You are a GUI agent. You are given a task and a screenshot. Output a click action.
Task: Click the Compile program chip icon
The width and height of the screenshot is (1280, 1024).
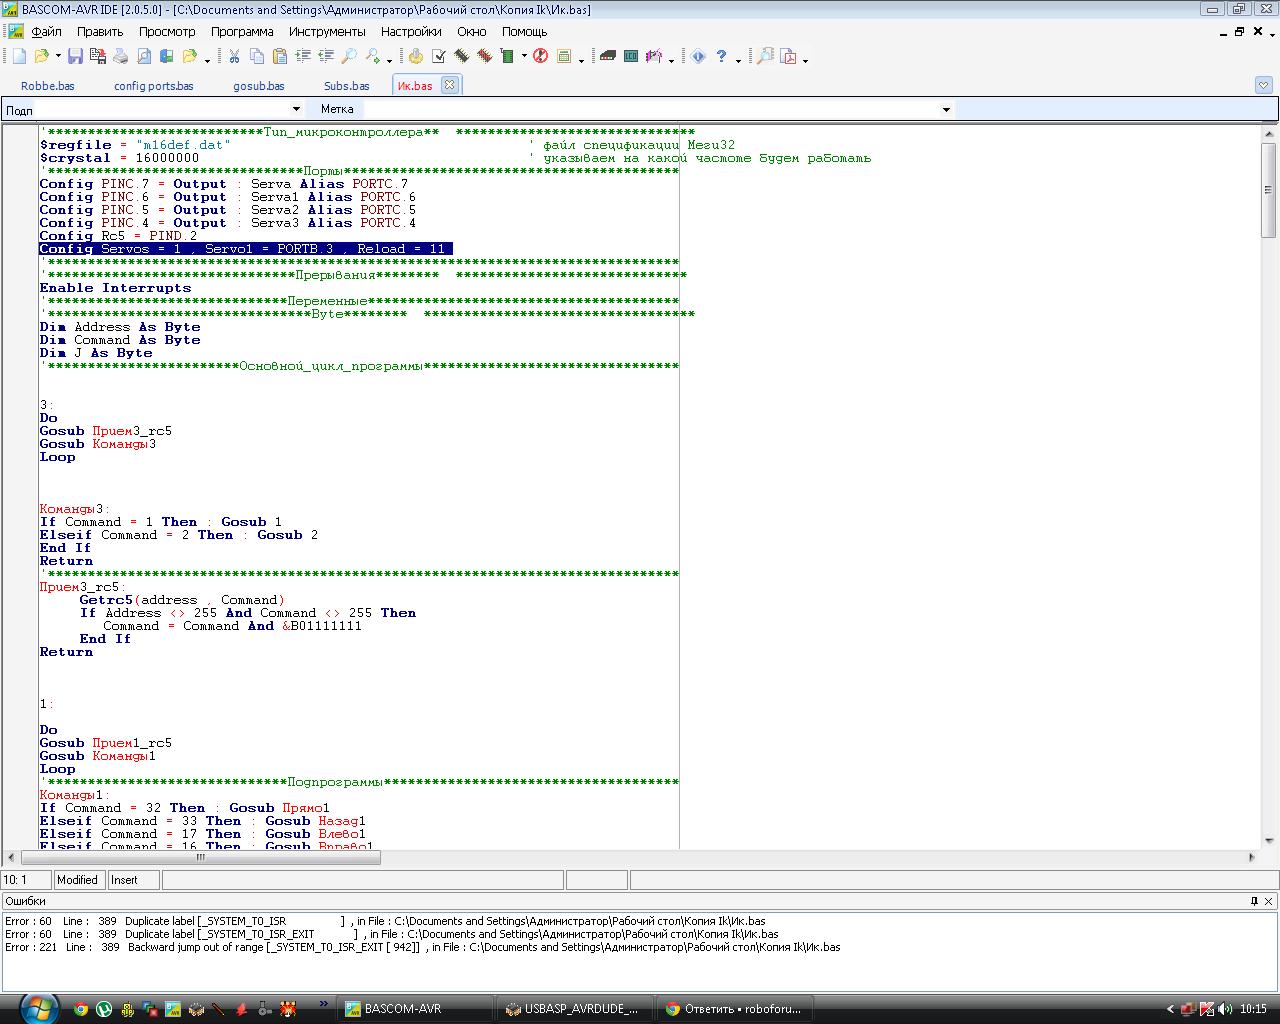[462, 57]
